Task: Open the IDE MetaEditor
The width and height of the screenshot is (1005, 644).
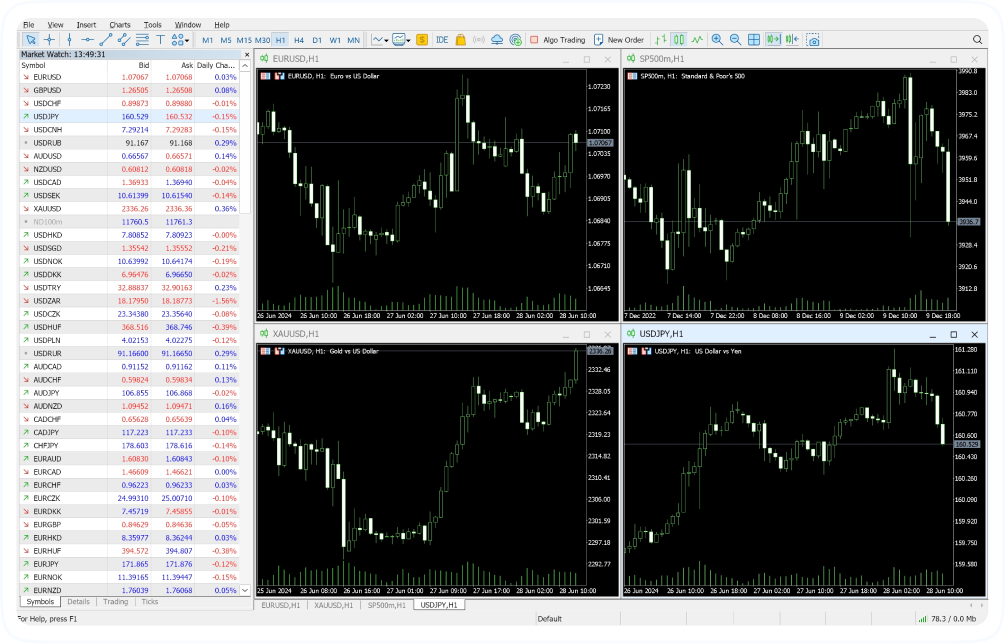Action: coord(442,40)
